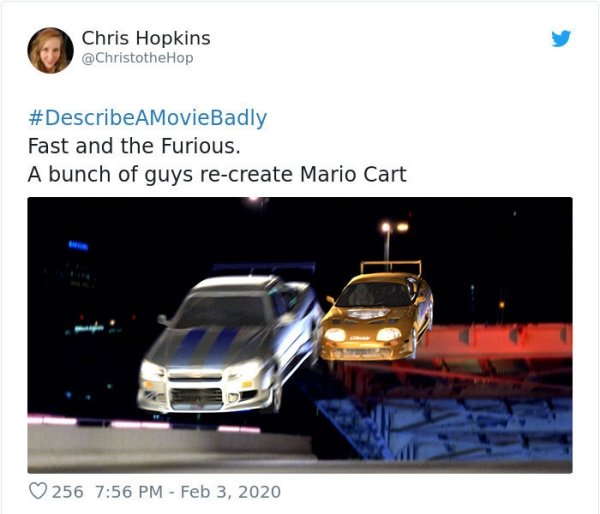600x514 pixels.
Task: Select the 'Fast and the Furious.' text line
Action: 134,146
